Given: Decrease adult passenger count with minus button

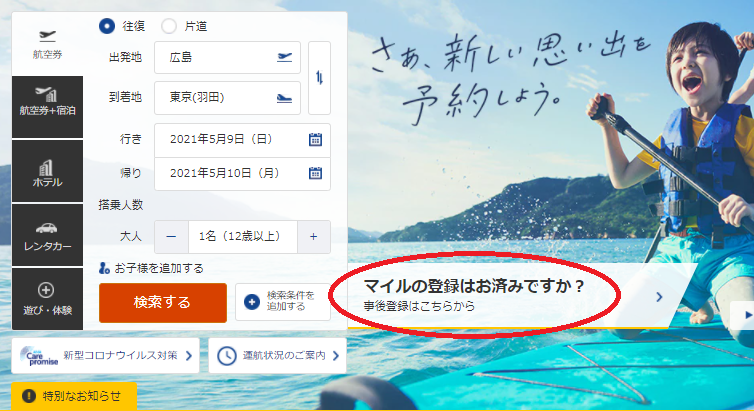Looking at the screenshot, I should 171,237.
